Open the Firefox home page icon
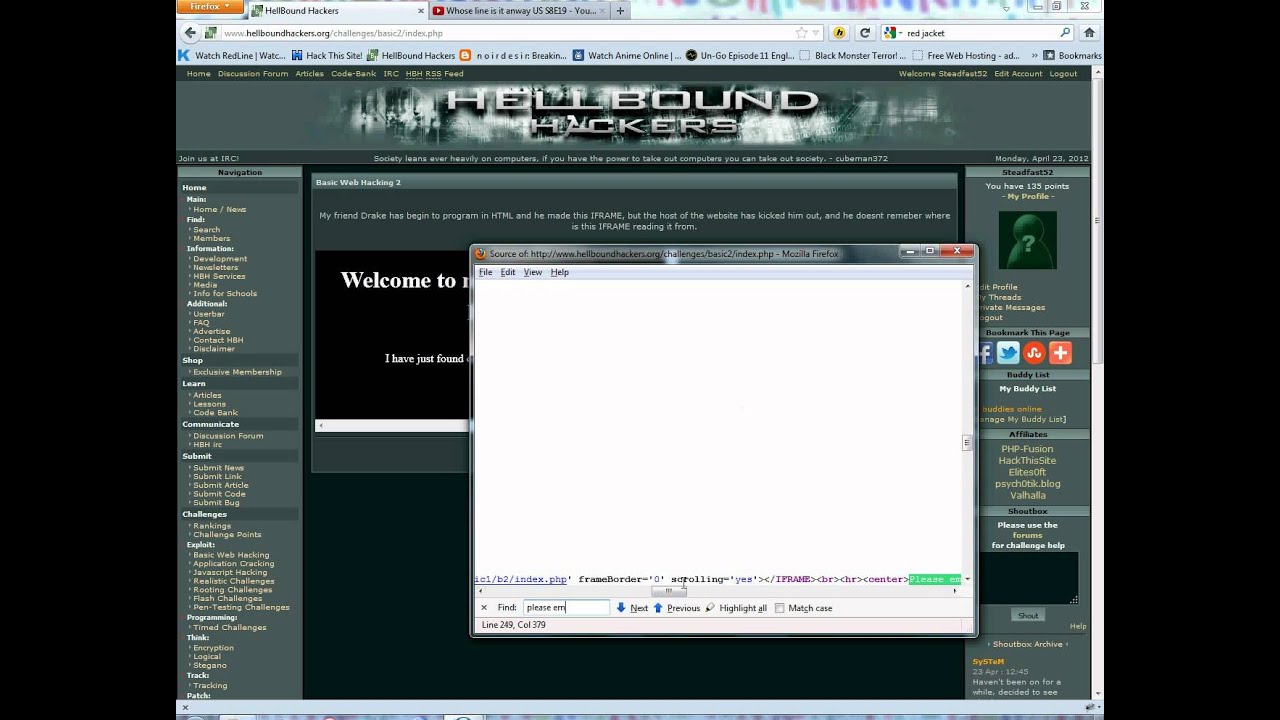The width and height of the screenshot is (1280, 720). 1089,33
